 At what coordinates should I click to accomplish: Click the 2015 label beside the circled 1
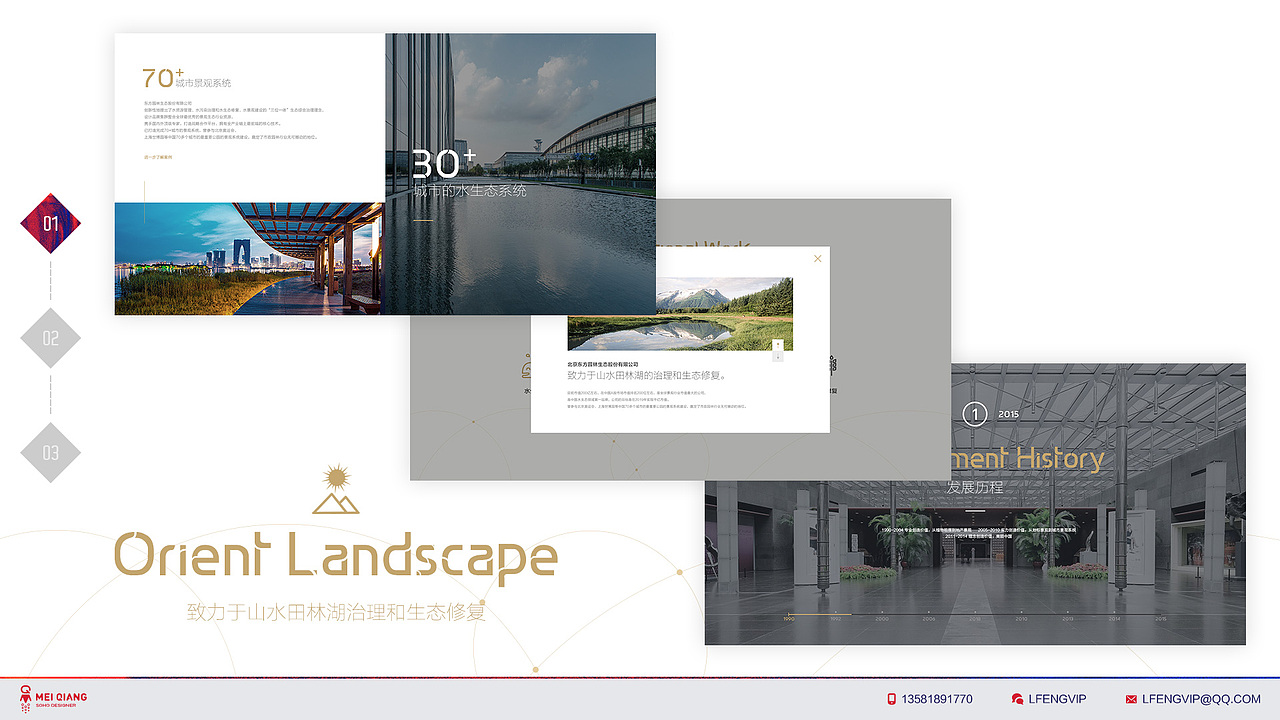pyautogui.click(x=1008, y=413)
